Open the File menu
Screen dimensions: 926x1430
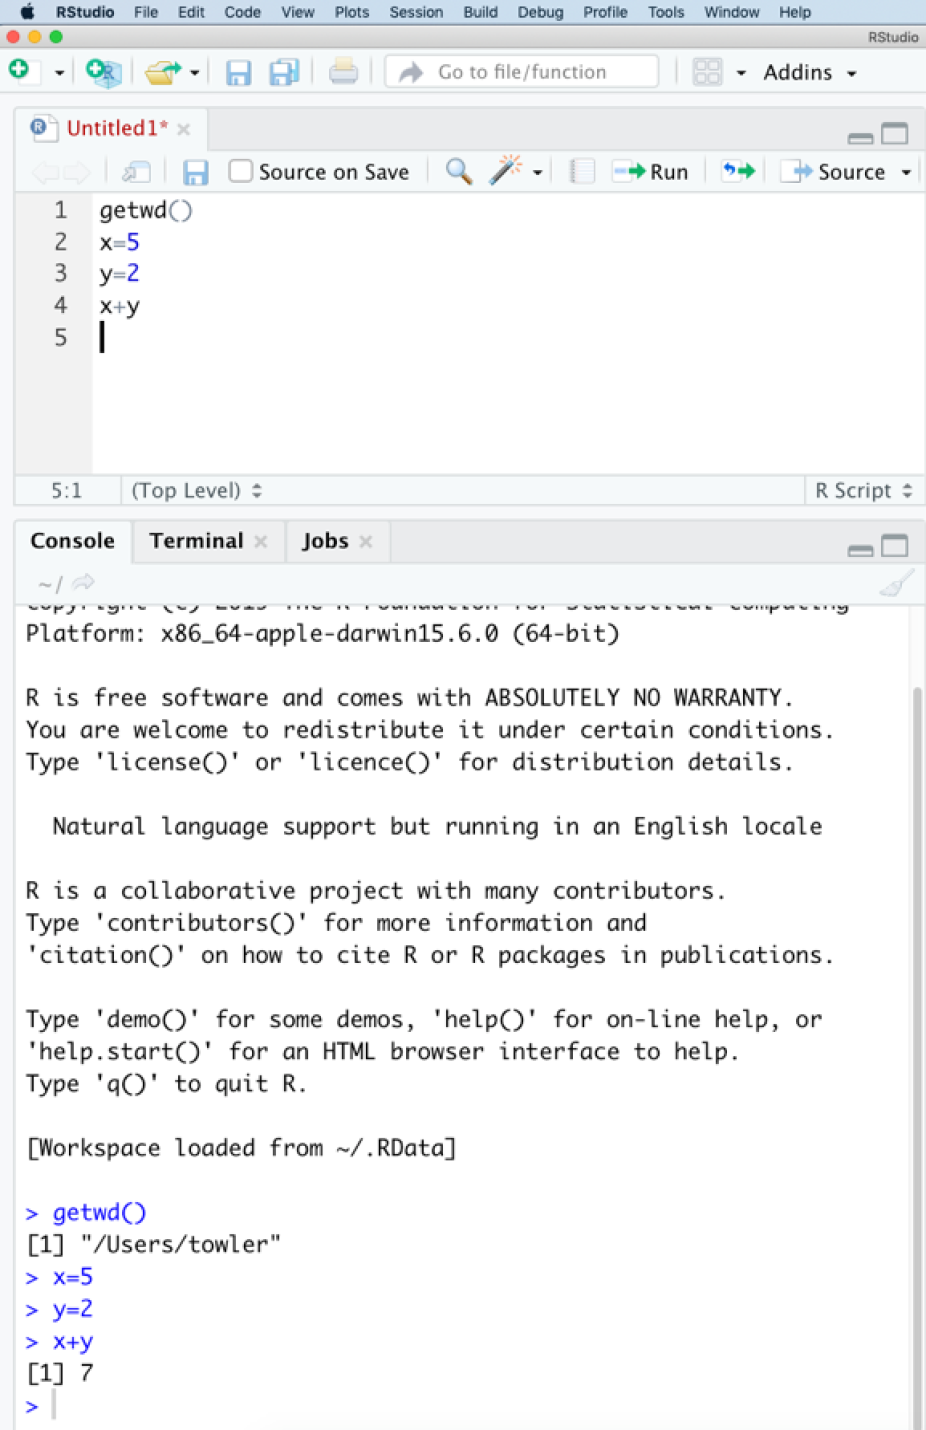click(146, 12)
